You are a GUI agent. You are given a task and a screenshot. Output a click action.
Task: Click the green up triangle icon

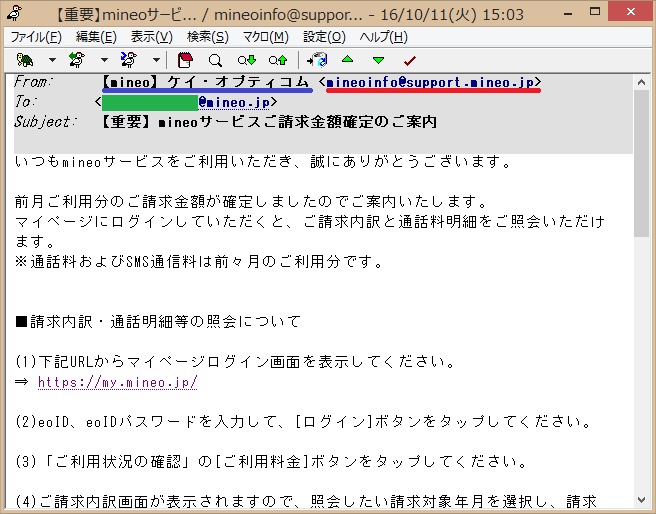[347, 60]
